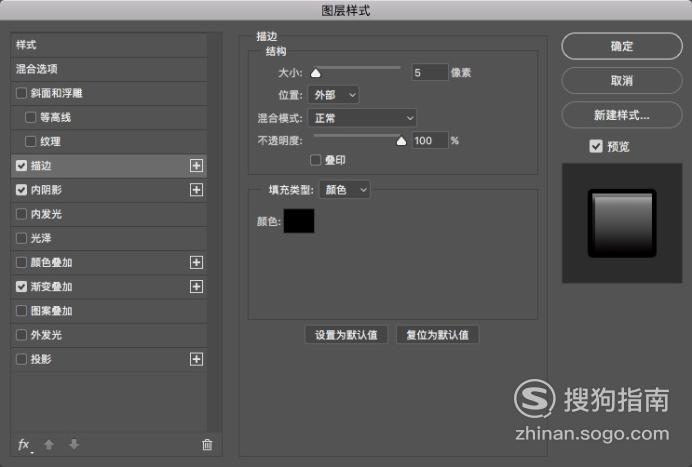This screenshot has height=467, width=692.
Task: Open the 填充类型 dropdown showing 颜色
Action: point(345,190)
